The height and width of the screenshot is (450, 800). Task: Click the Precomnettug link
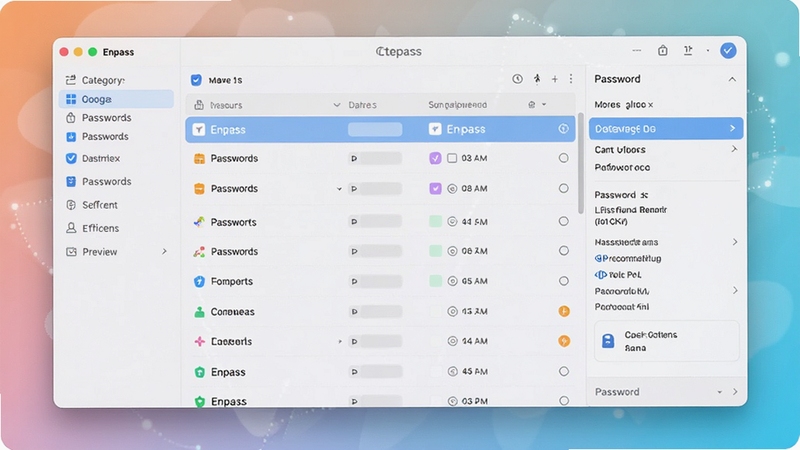click(x=628, y=258)
